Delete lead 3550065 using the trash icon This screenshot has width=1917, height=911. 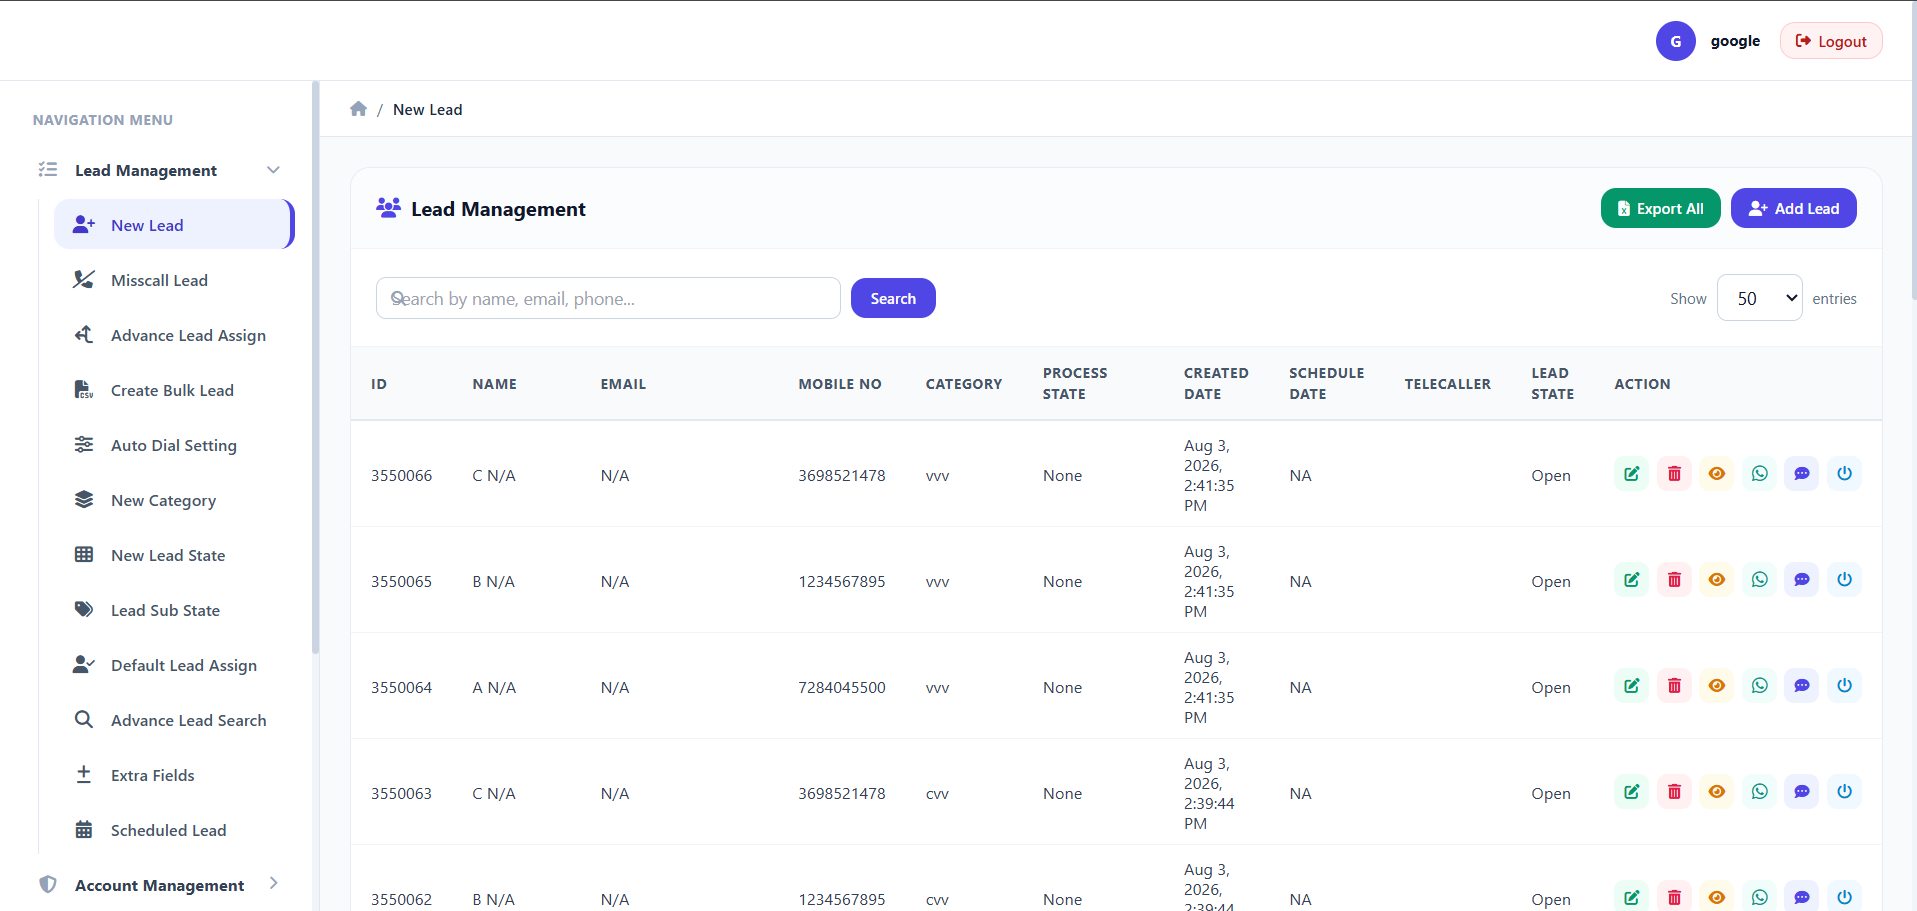tap(1674, 580)
